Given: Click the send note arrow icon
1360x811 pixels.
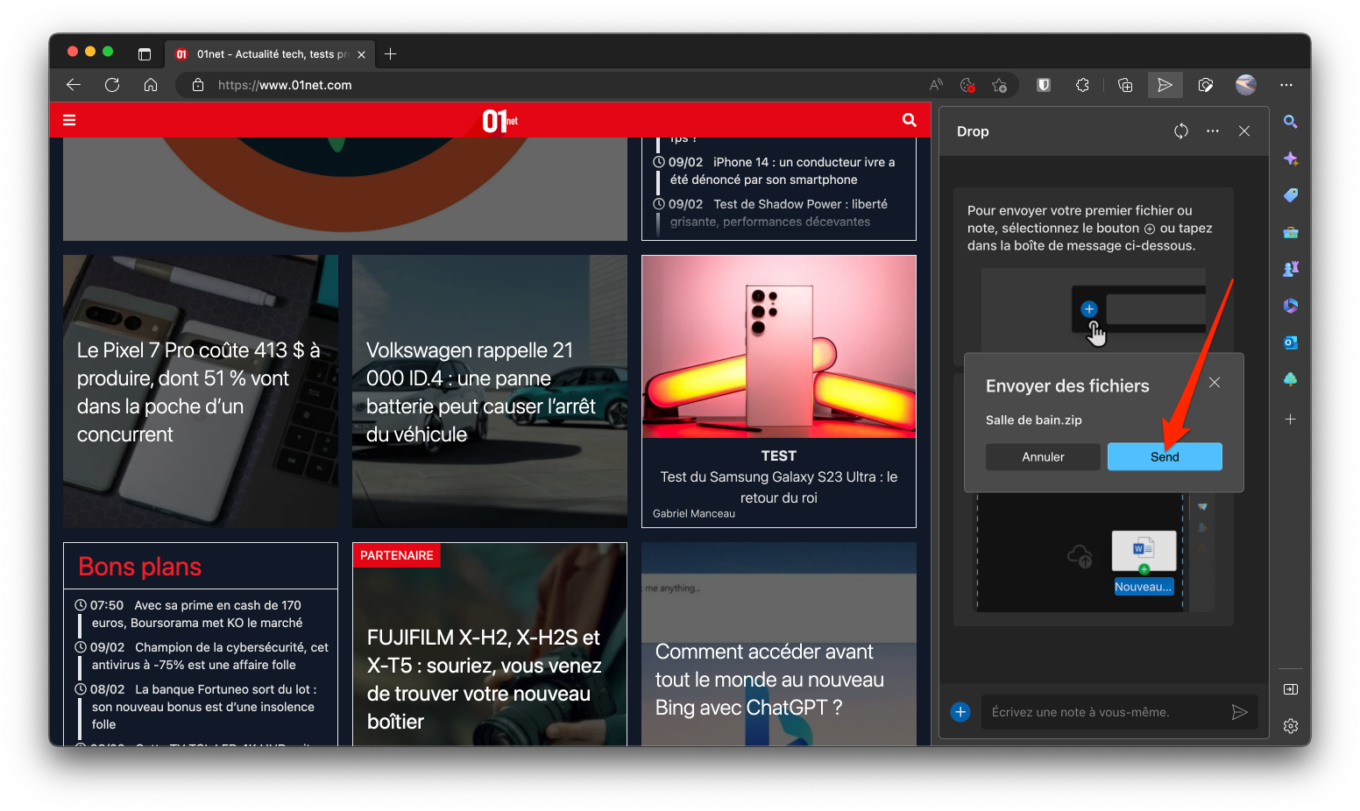Looking at the screenshot, I should pos(1240,712).
